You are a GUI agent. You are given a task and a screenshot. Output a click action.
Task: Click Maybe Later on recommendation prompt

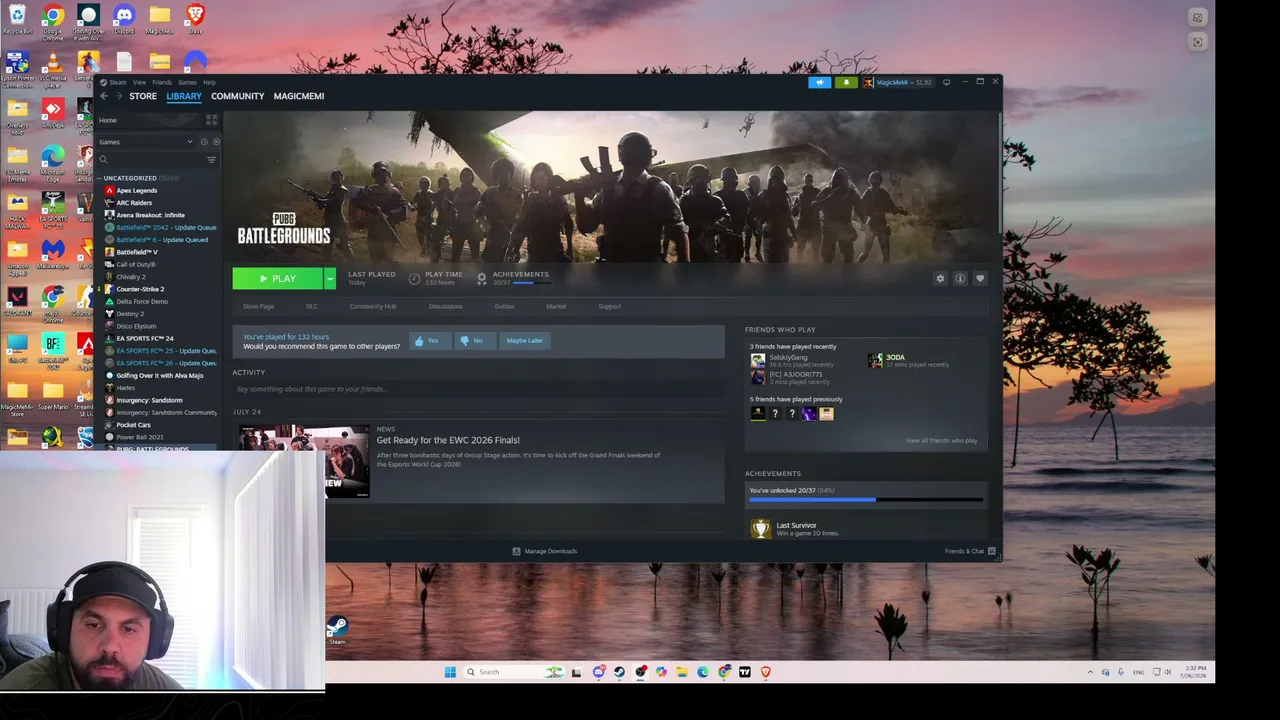[524, 341]
